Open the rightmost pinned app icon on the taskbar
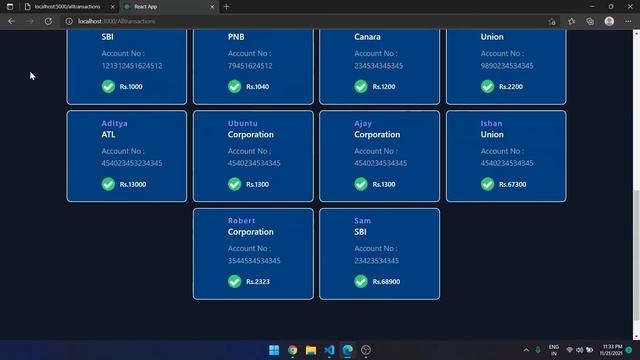This screenshot has height=360, width=640. (x=366, y=350)
